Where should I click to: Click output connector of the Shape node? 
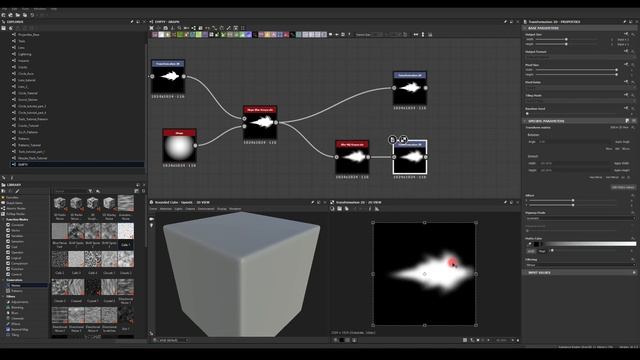coord(196,145)
